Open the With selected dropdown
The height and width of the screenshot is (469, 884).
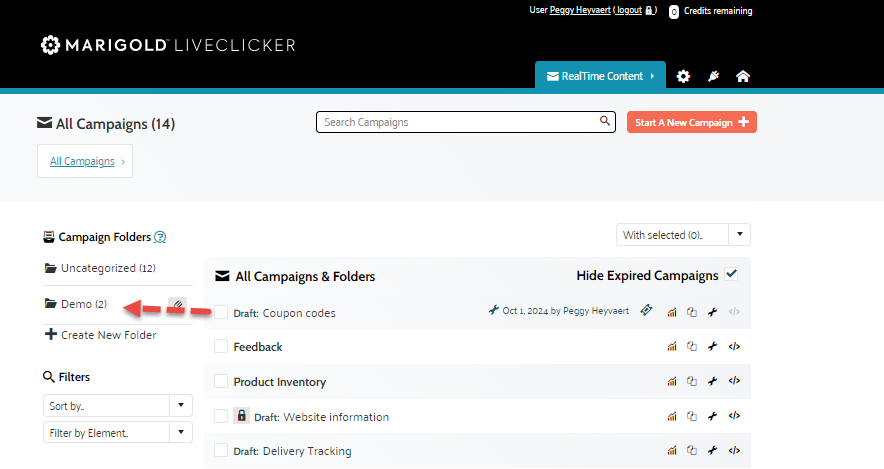click(683, 235)
